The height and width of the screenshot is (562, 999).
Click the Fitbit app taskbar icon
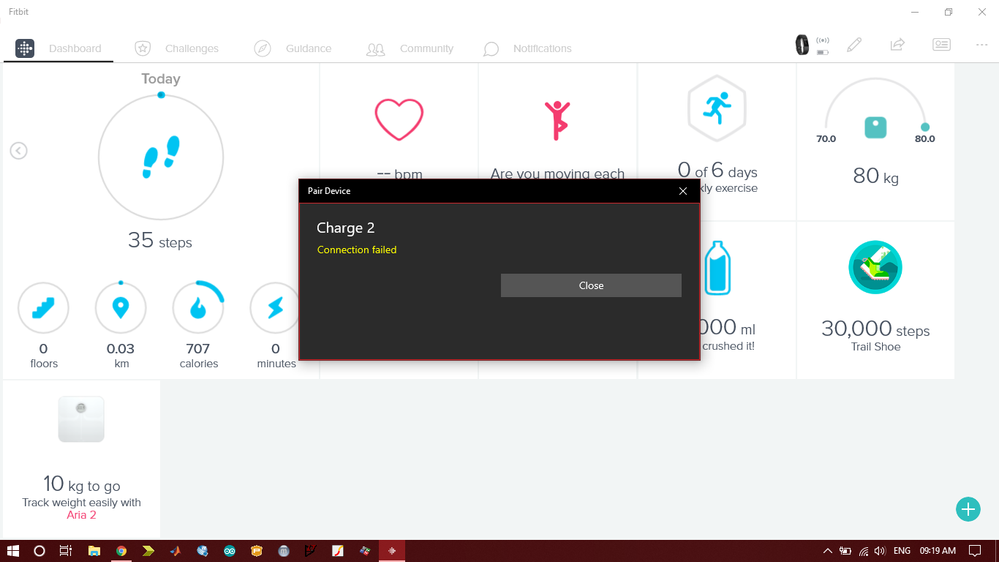coord(392,551)
